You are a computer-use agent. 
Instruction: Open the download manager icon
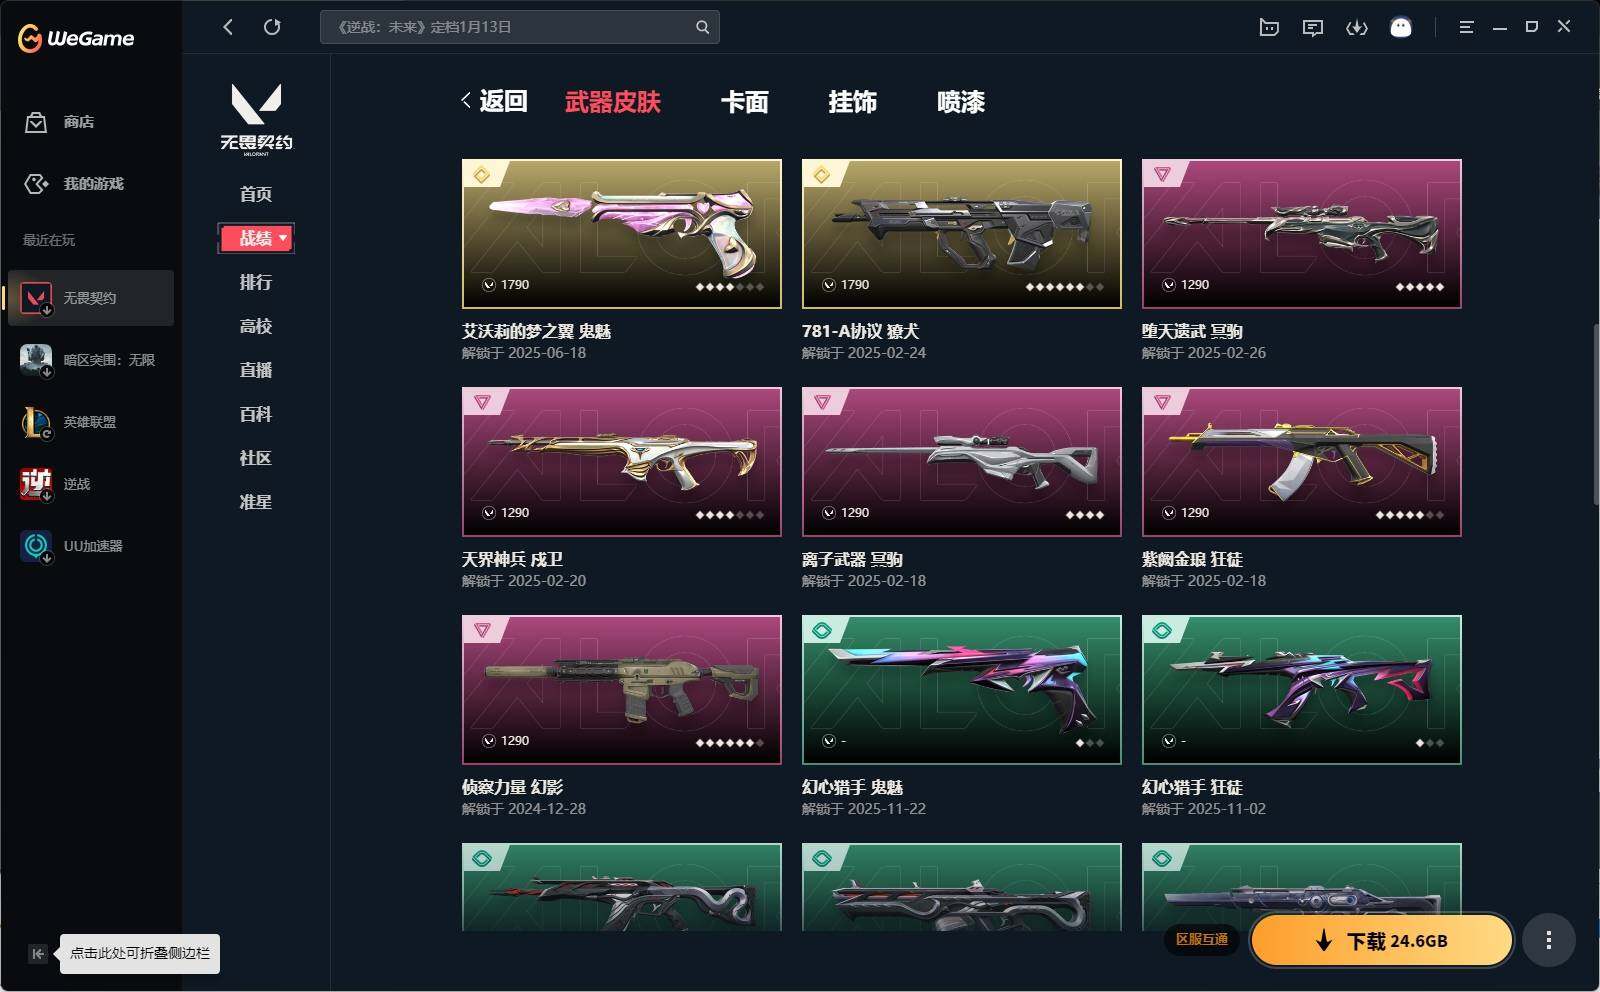(1357, 28)
